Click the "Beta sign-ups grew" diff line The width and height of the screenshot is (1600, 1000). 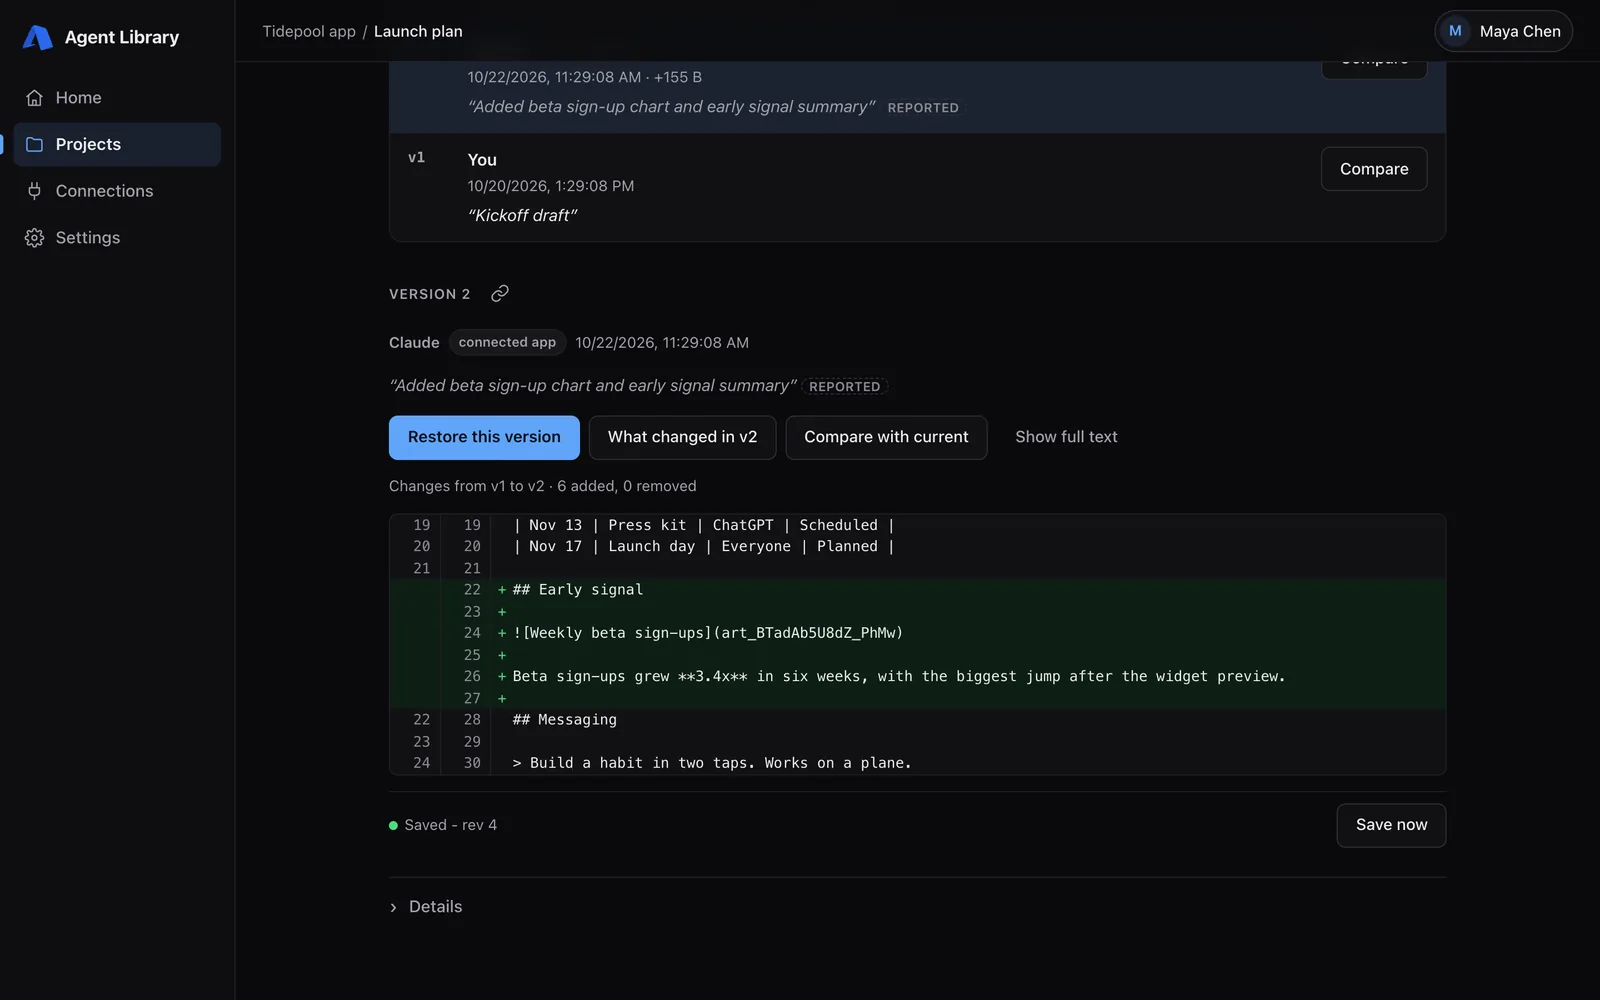coord(917,676)
